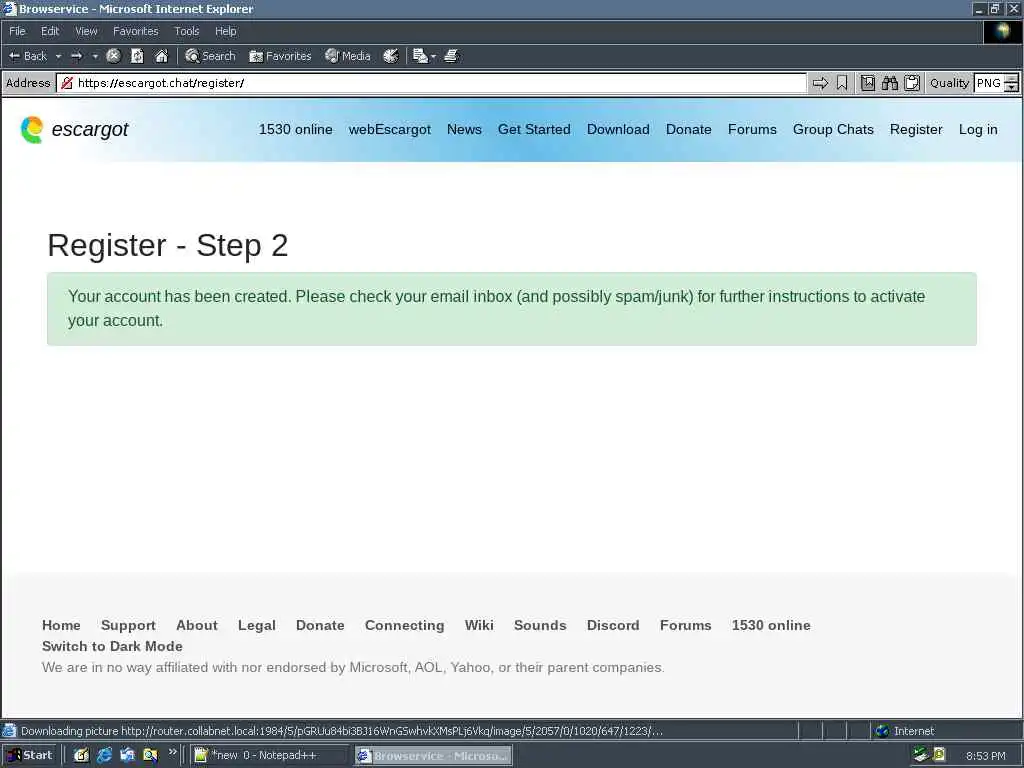
Task: Open the History toolbar icon
Action: [x=391, y=56]
